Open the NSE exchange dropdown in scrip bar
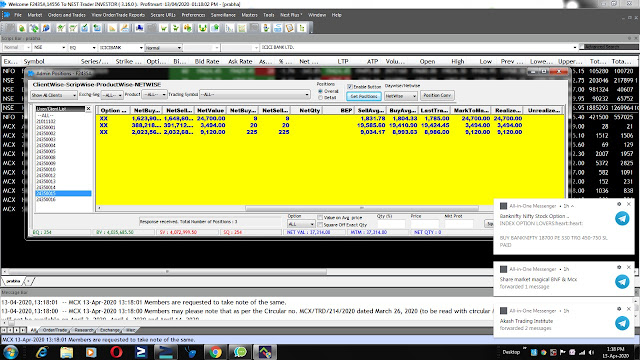640x360 pixels. pos(50,48)
